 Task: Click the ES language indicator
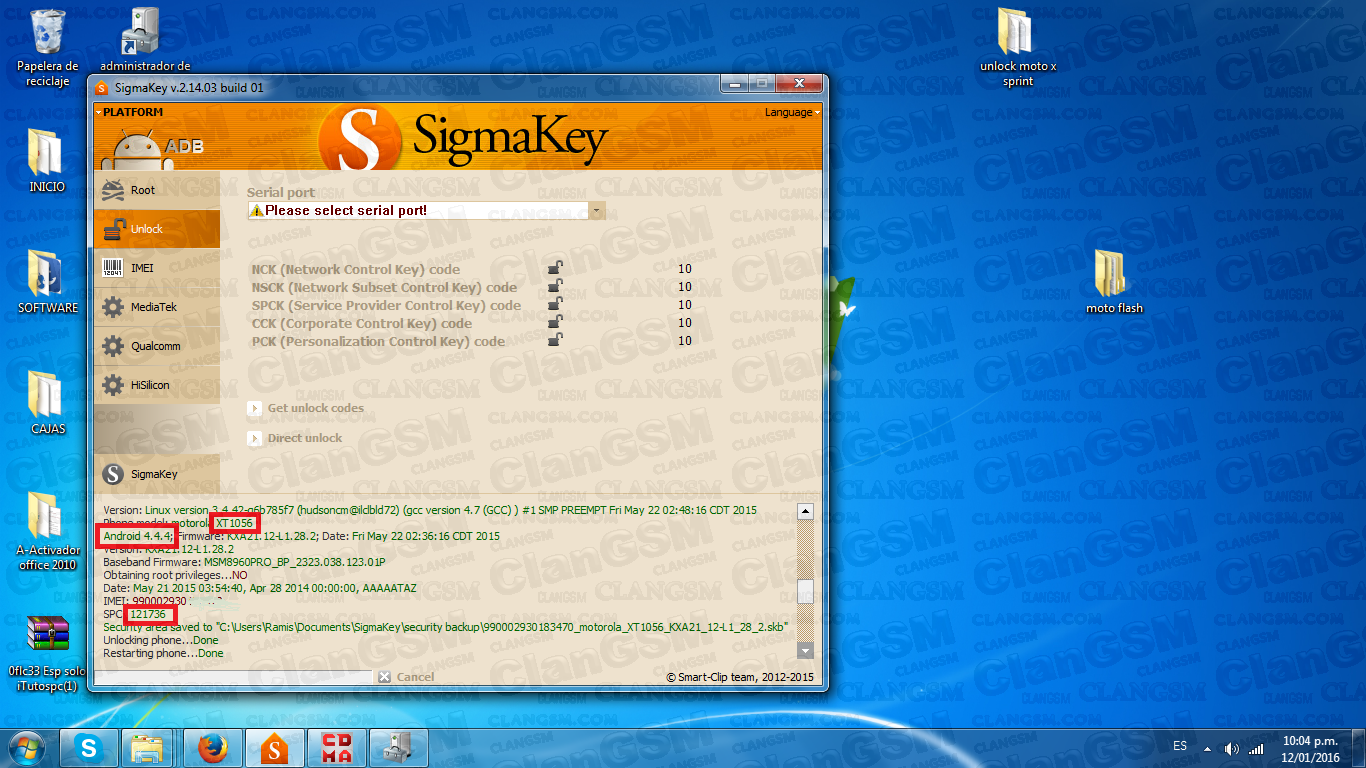click(1180, 747)
